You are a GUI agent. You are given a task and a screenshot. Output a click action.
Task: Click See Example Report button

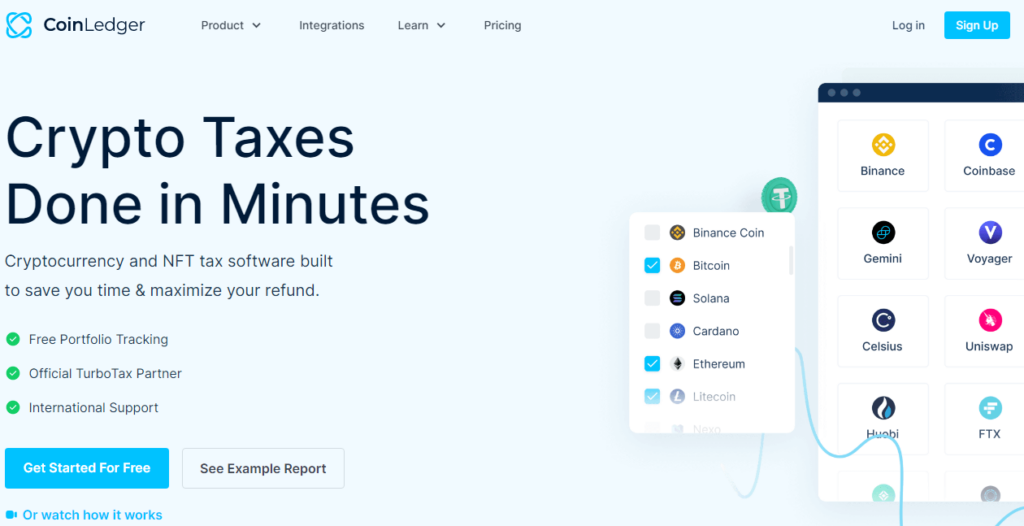tap(263, 468)
